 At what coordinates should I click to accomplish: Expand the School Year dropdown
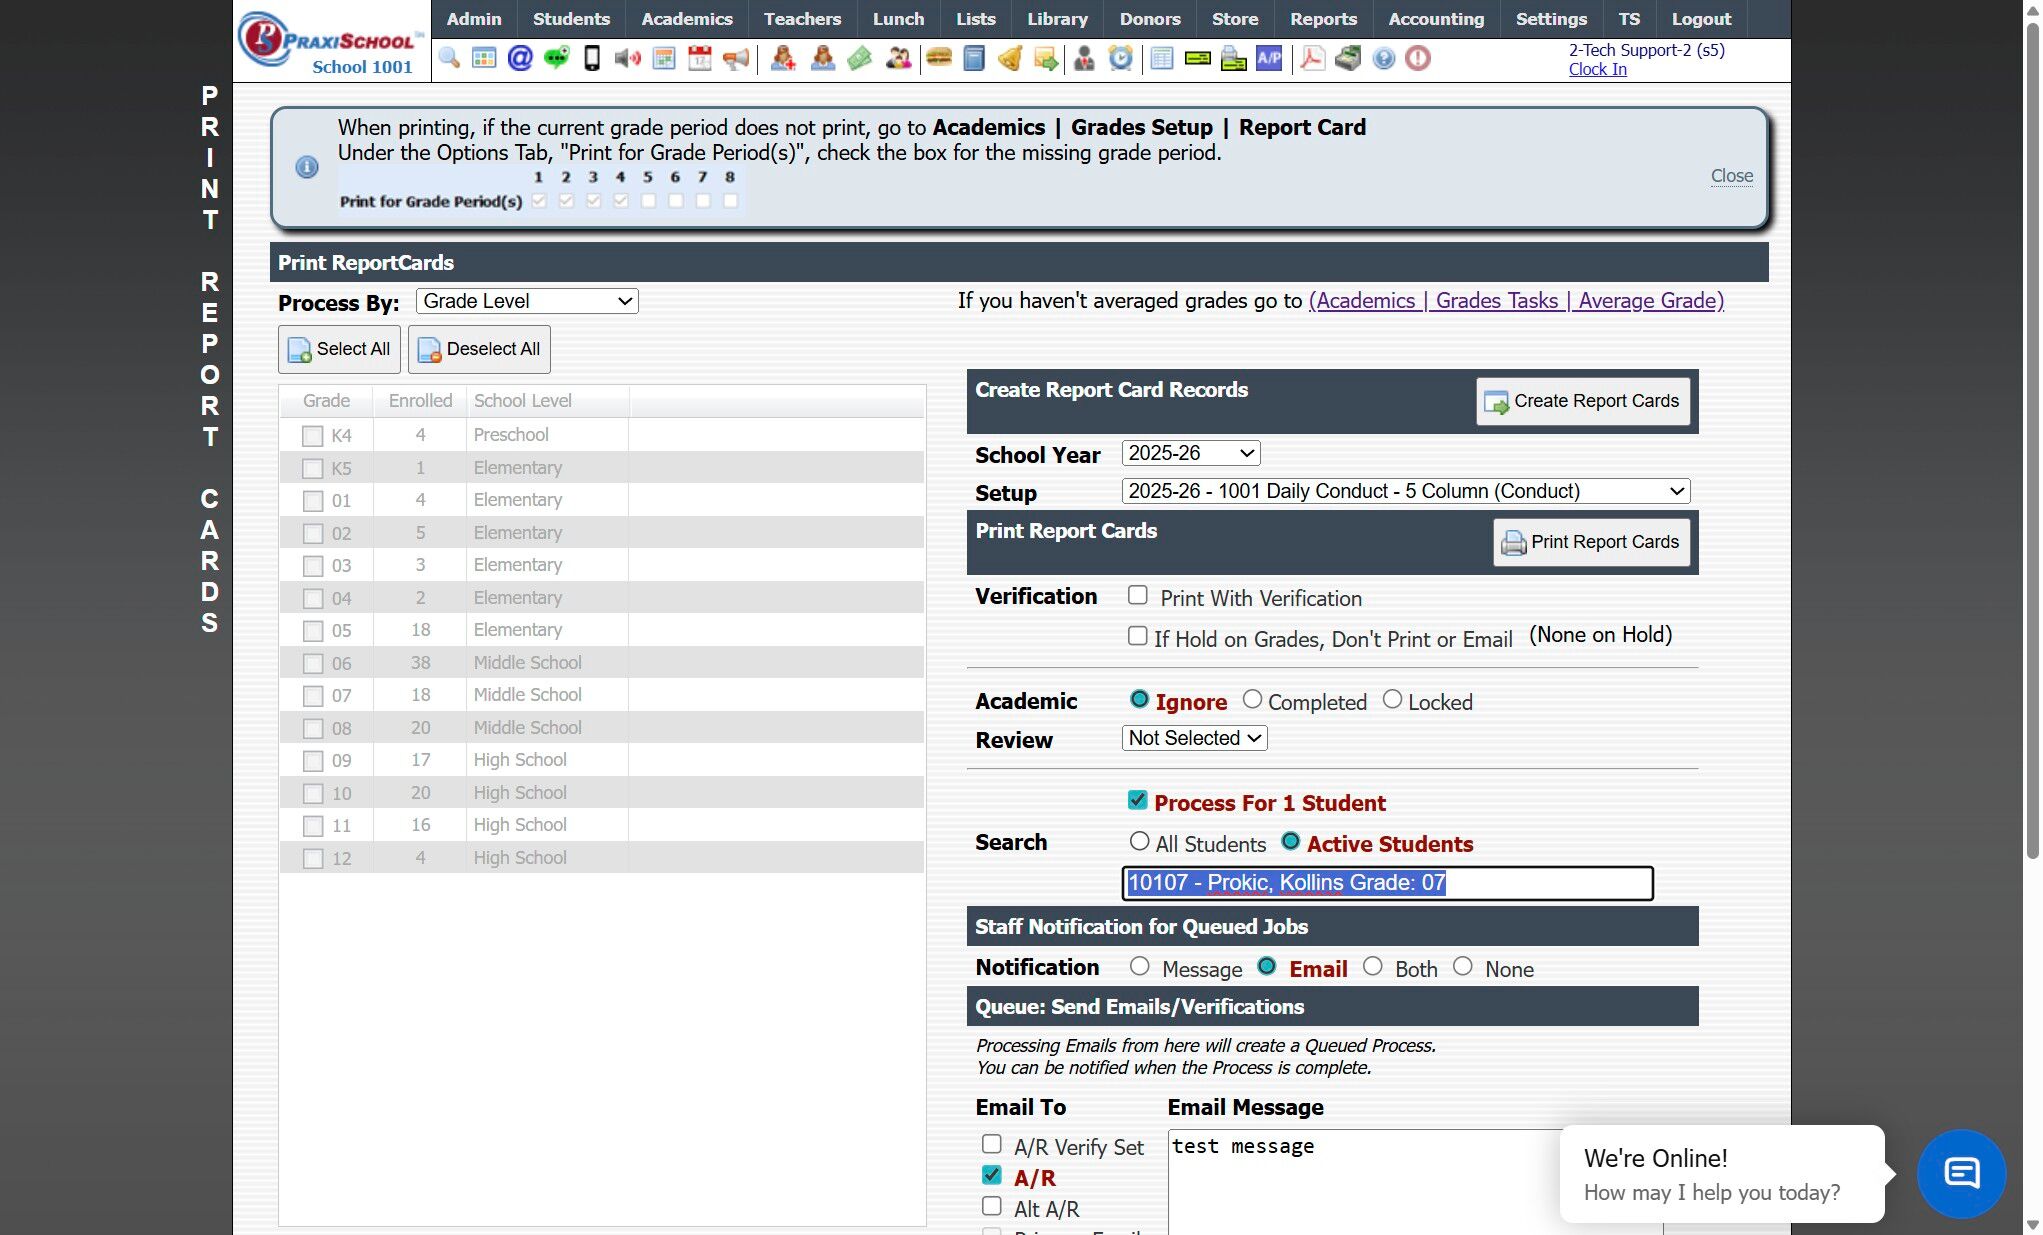tap(1190, 453)
